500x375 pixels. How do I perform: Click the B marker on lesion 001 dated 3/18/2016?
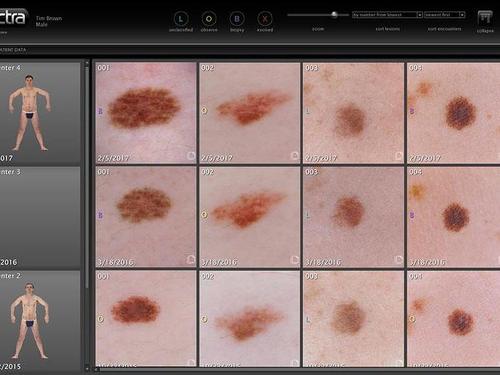click(100, 215)
